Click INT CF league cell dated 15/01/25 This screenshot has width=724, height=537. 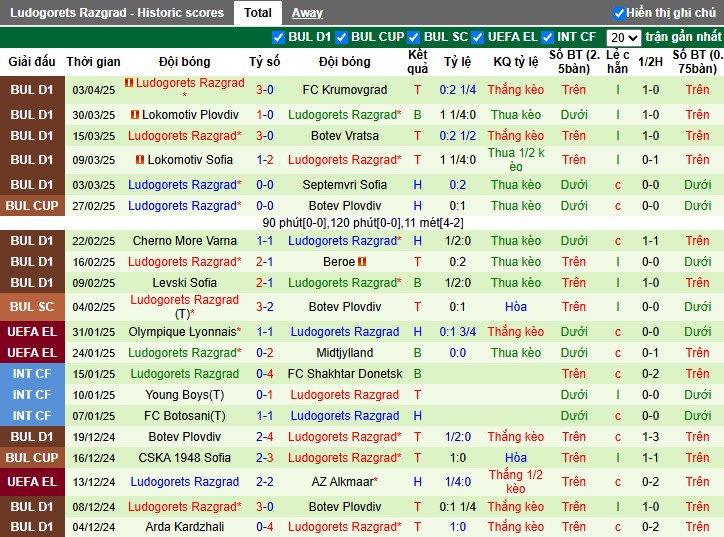(32, 374)
